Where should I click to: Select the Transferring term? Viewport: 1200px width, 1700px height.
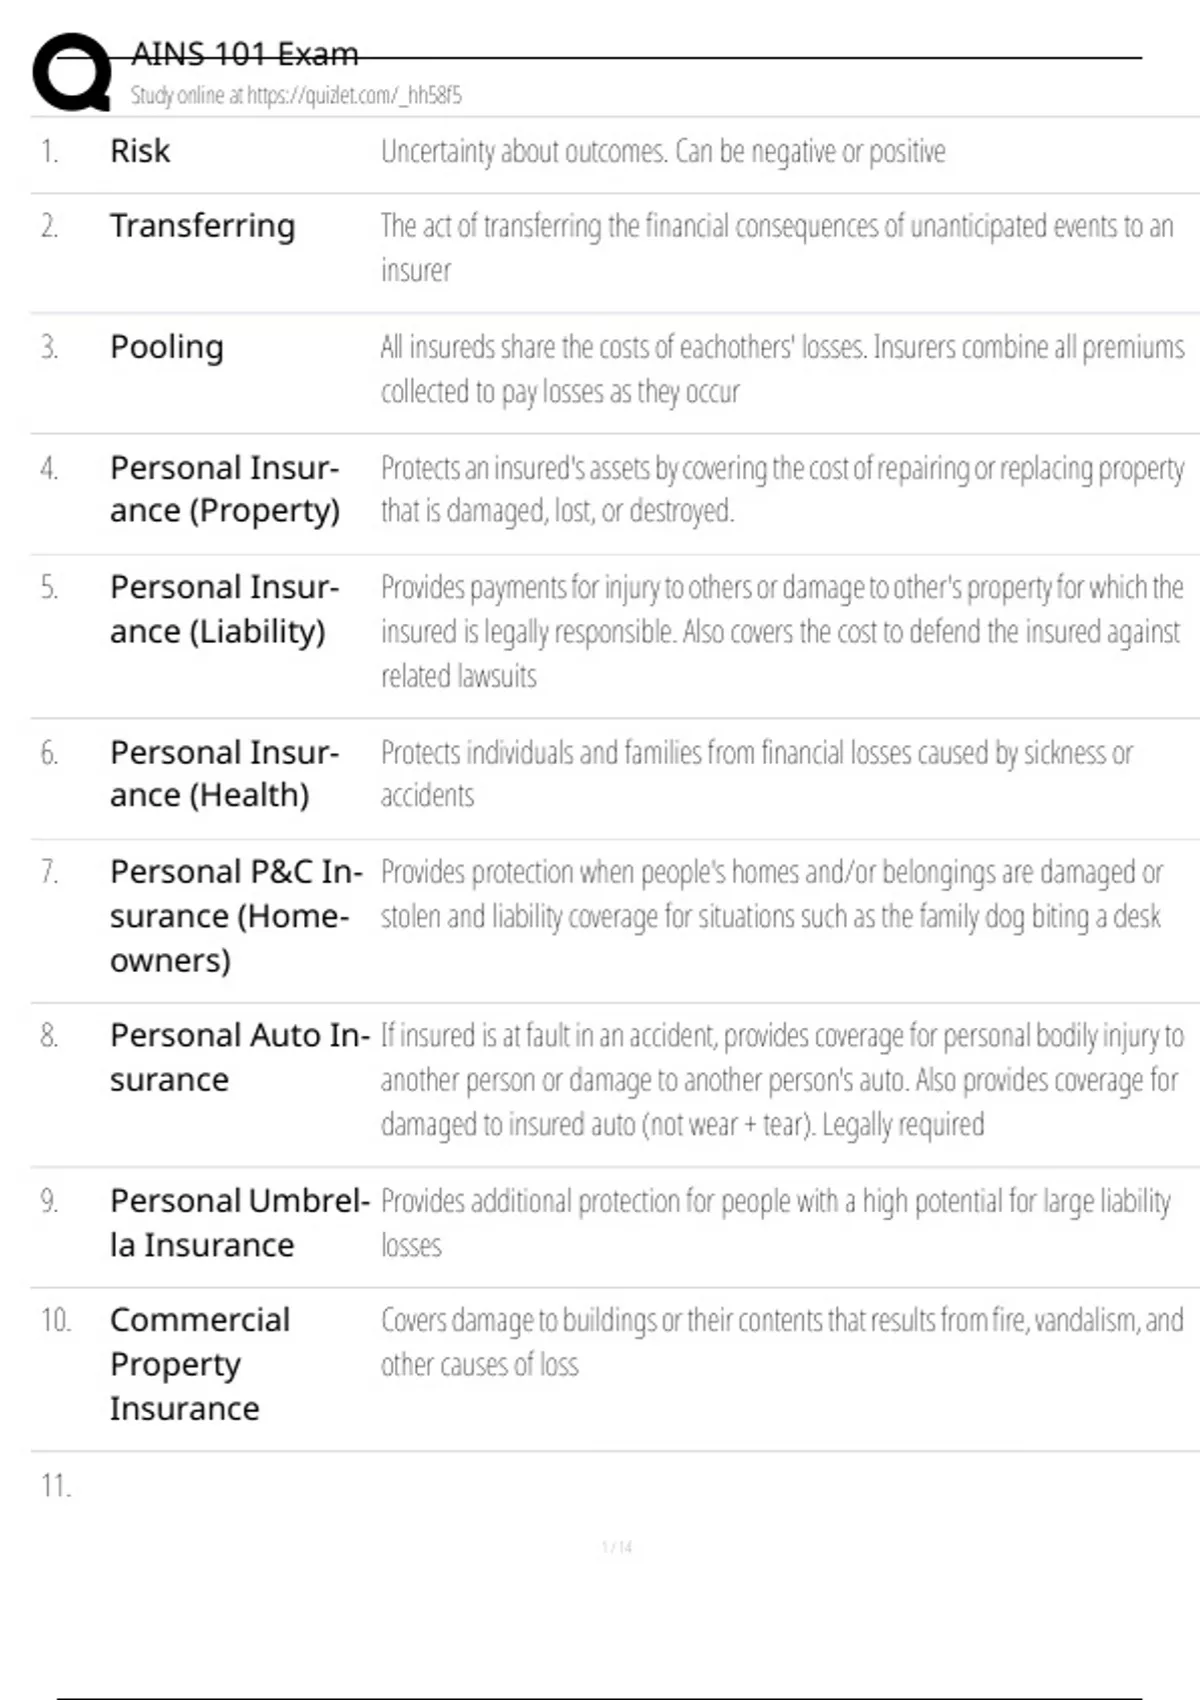202,226
